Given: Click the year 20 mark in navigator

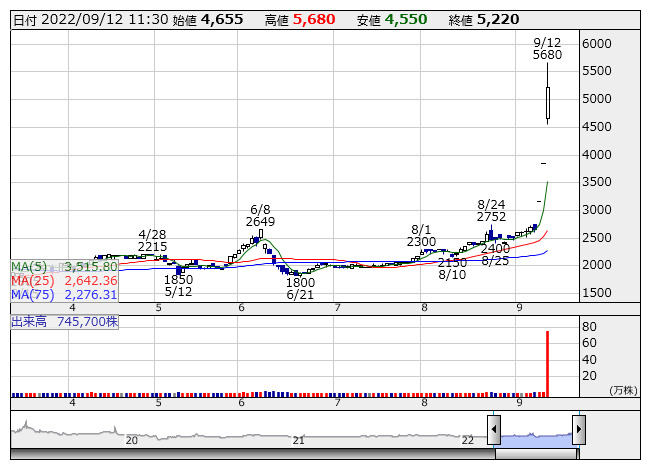Looking at the screenshot, I should pyautogui.click(x=131, y=440).
